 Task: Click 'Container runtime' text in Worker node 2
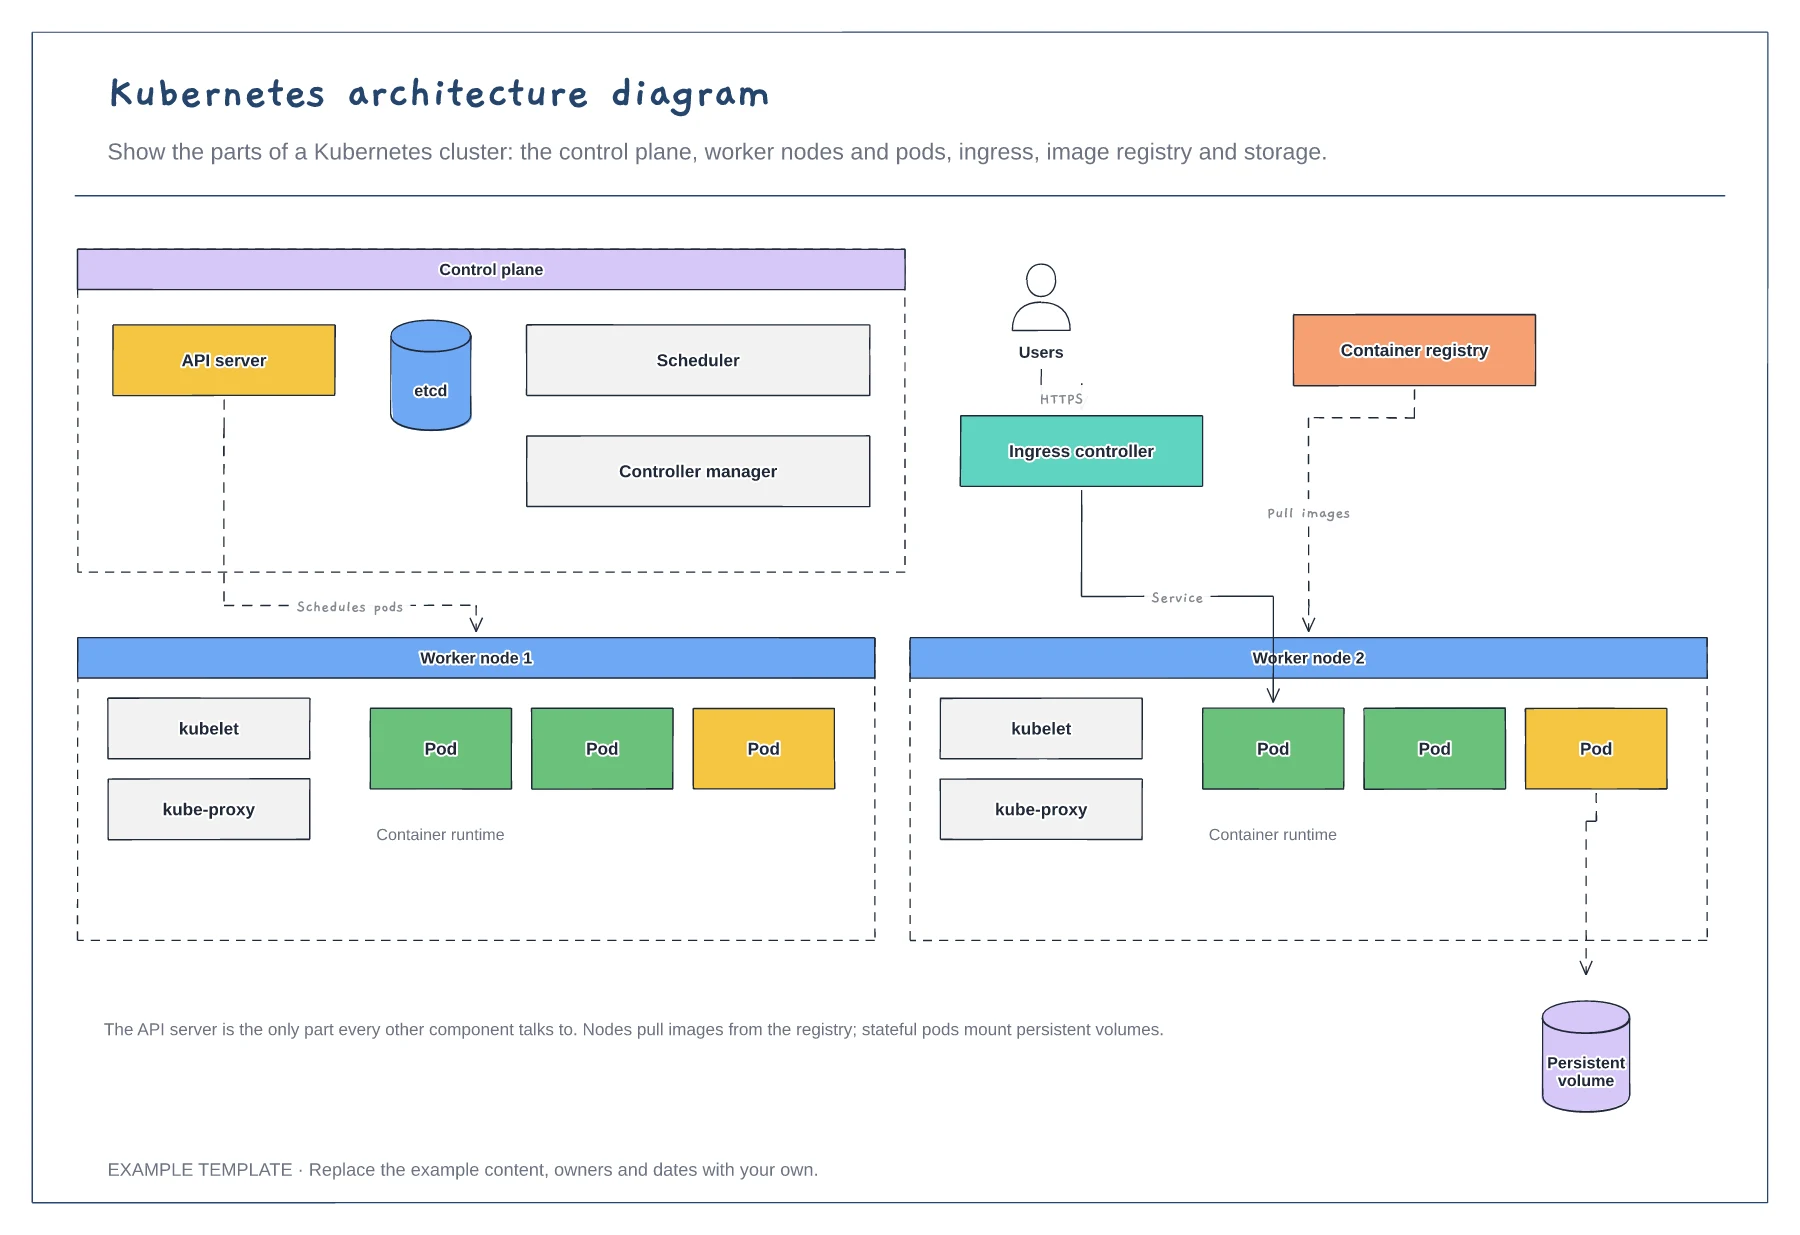click(1272, 834)
